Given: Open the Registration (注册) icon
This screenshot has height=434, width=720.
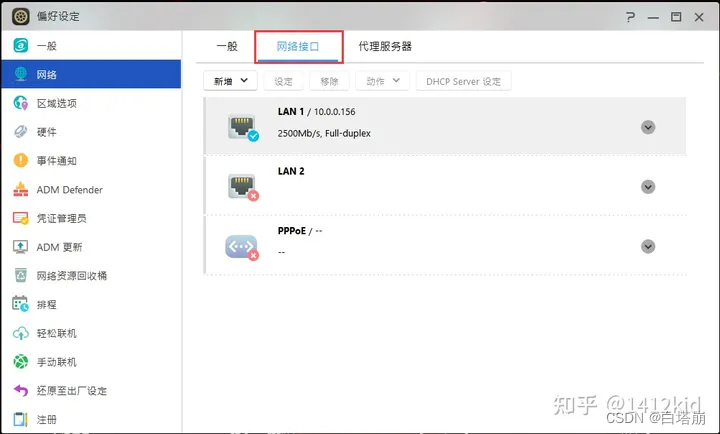Looking at the screenshot, I should [x=21, y=419].
